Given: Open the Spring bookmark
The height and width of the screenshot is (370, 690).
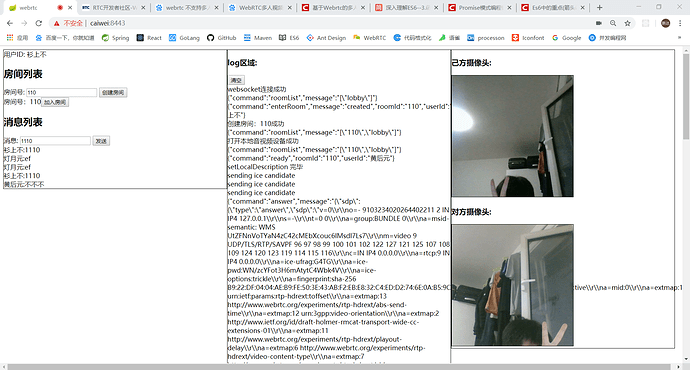Looking at the screenshot, I should [x=115, y=38].
